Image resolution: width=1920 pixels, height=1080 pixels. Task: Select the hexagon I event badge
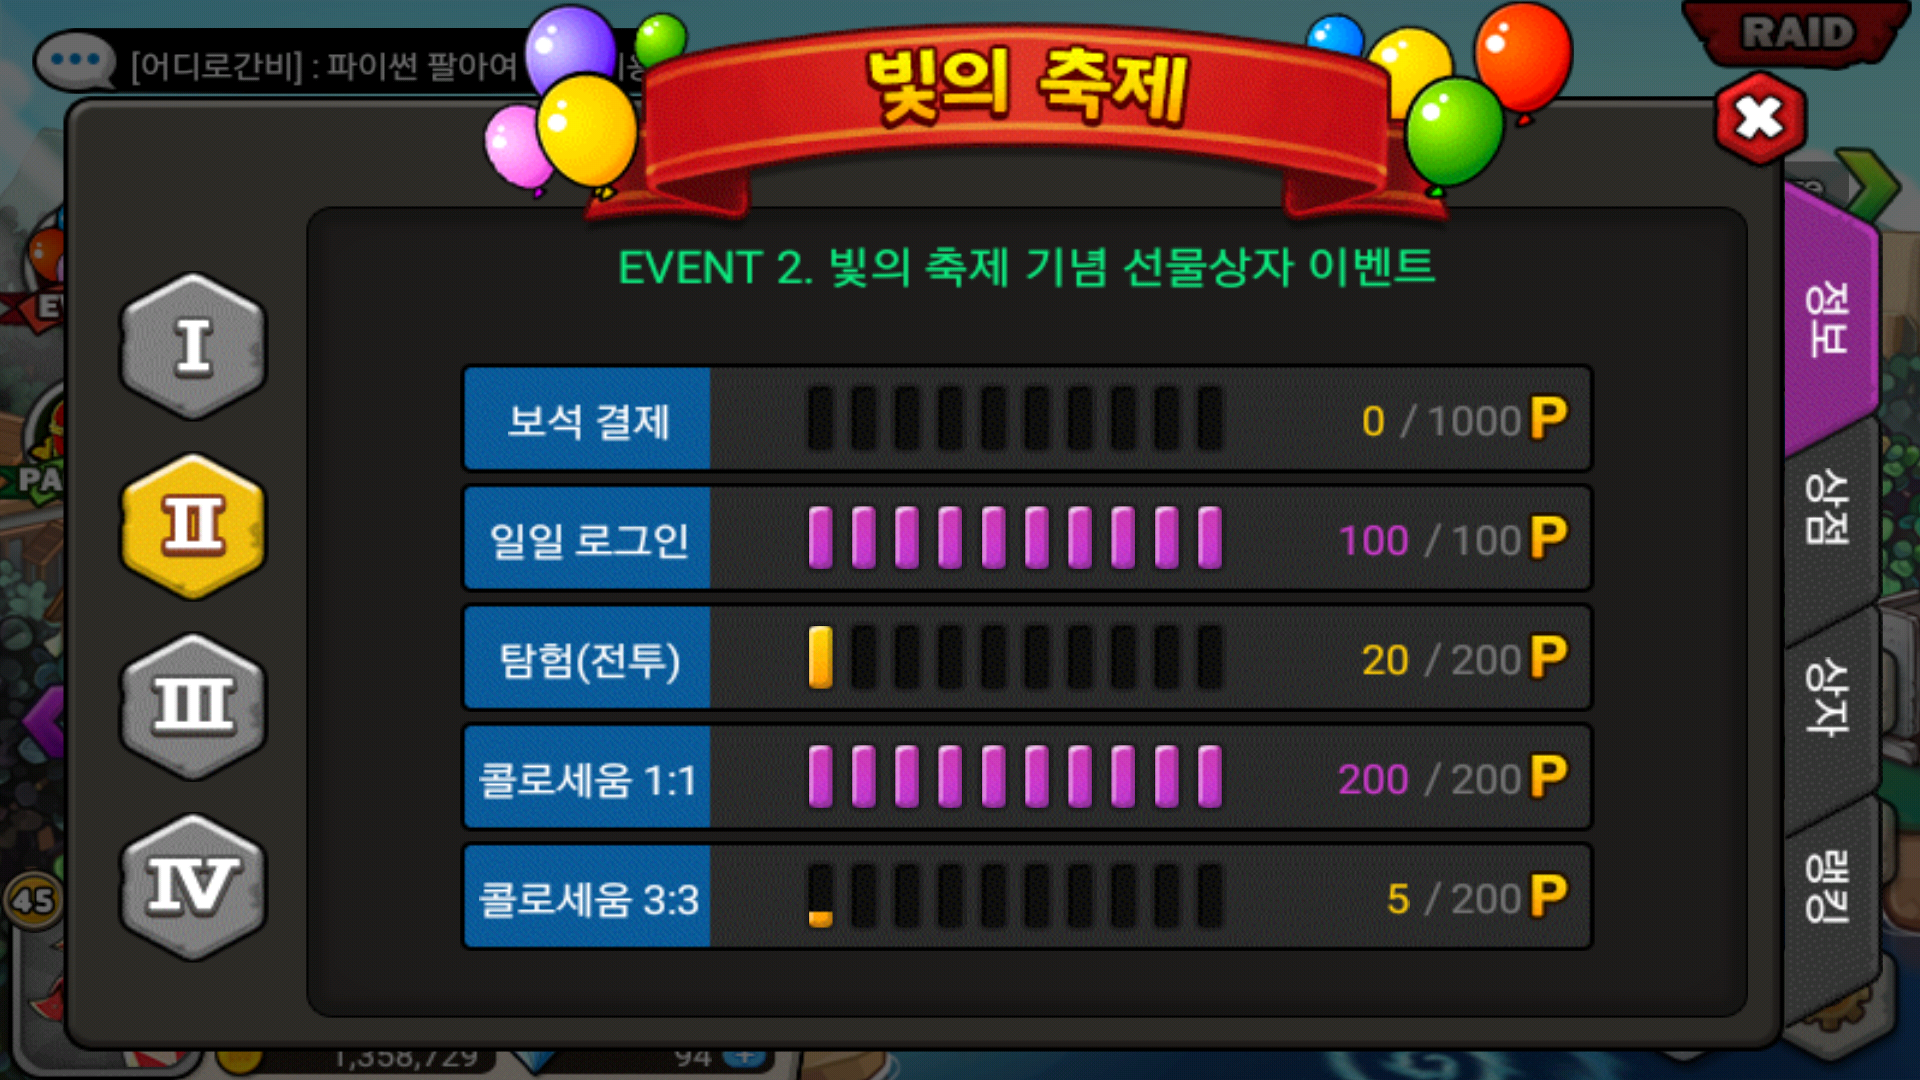coord(193,346)
